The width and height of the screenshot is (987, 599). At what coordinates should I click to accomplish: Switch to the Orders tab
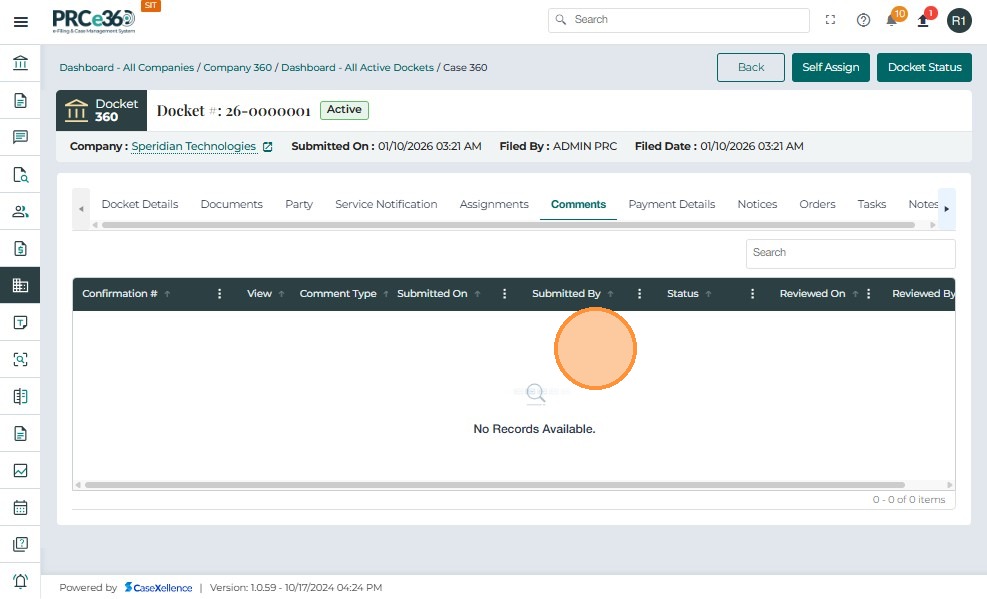pyautogui.click(x=817, y=204)
